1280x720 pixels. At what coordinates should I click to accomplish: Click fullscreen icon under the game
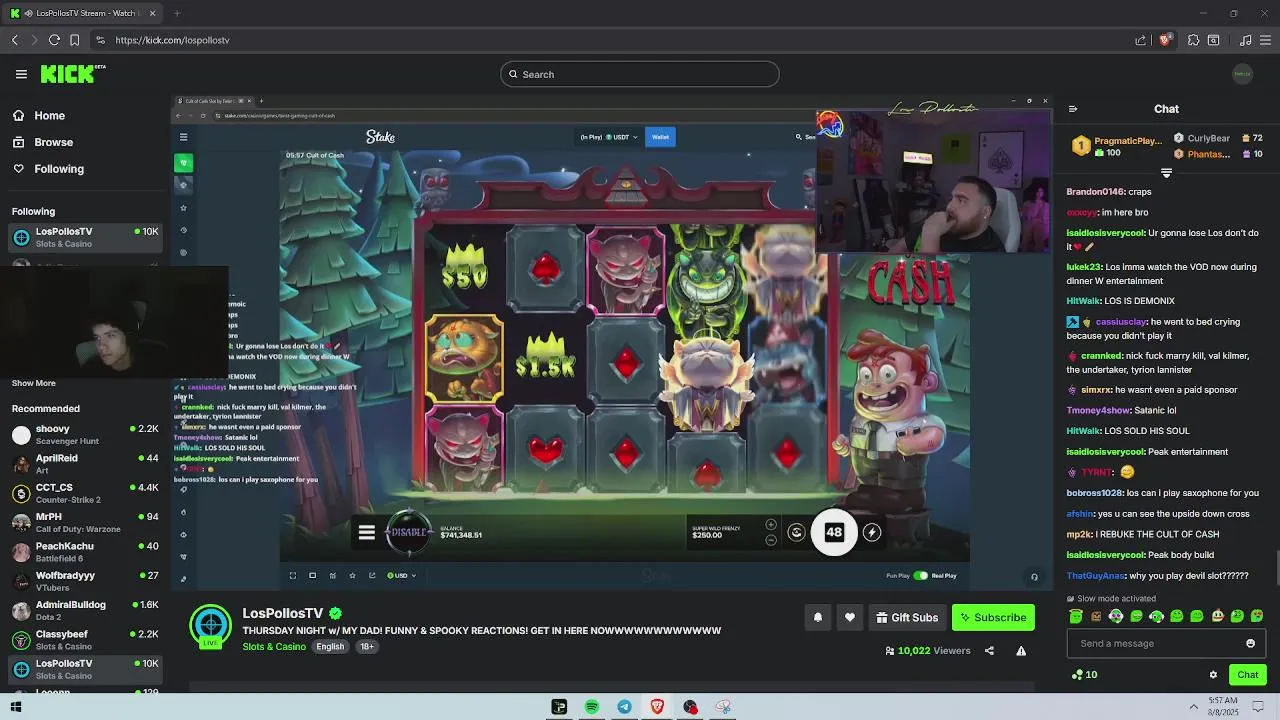(292, 575)
